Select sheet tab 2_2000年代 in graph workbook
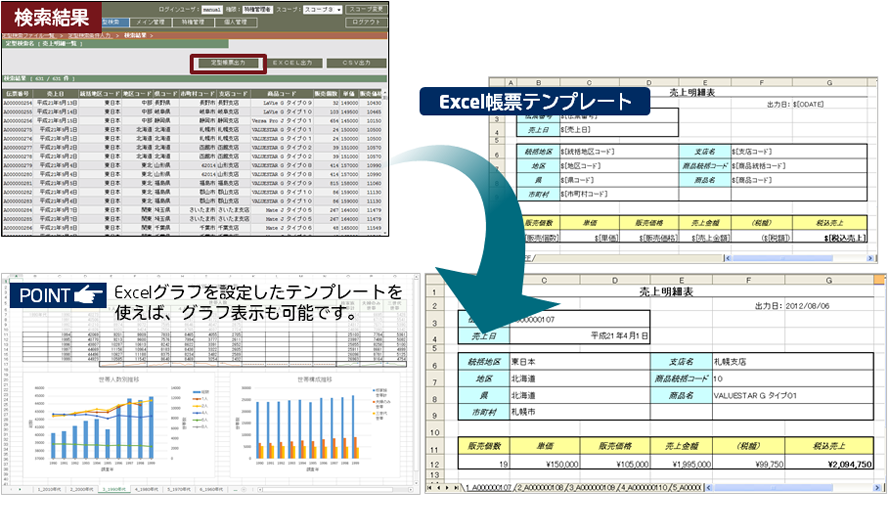 point(82,489)
